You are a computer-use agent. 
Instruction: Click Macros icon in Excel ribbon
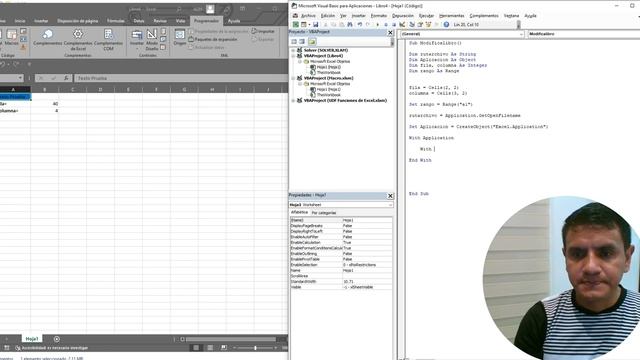pos(11,35)
